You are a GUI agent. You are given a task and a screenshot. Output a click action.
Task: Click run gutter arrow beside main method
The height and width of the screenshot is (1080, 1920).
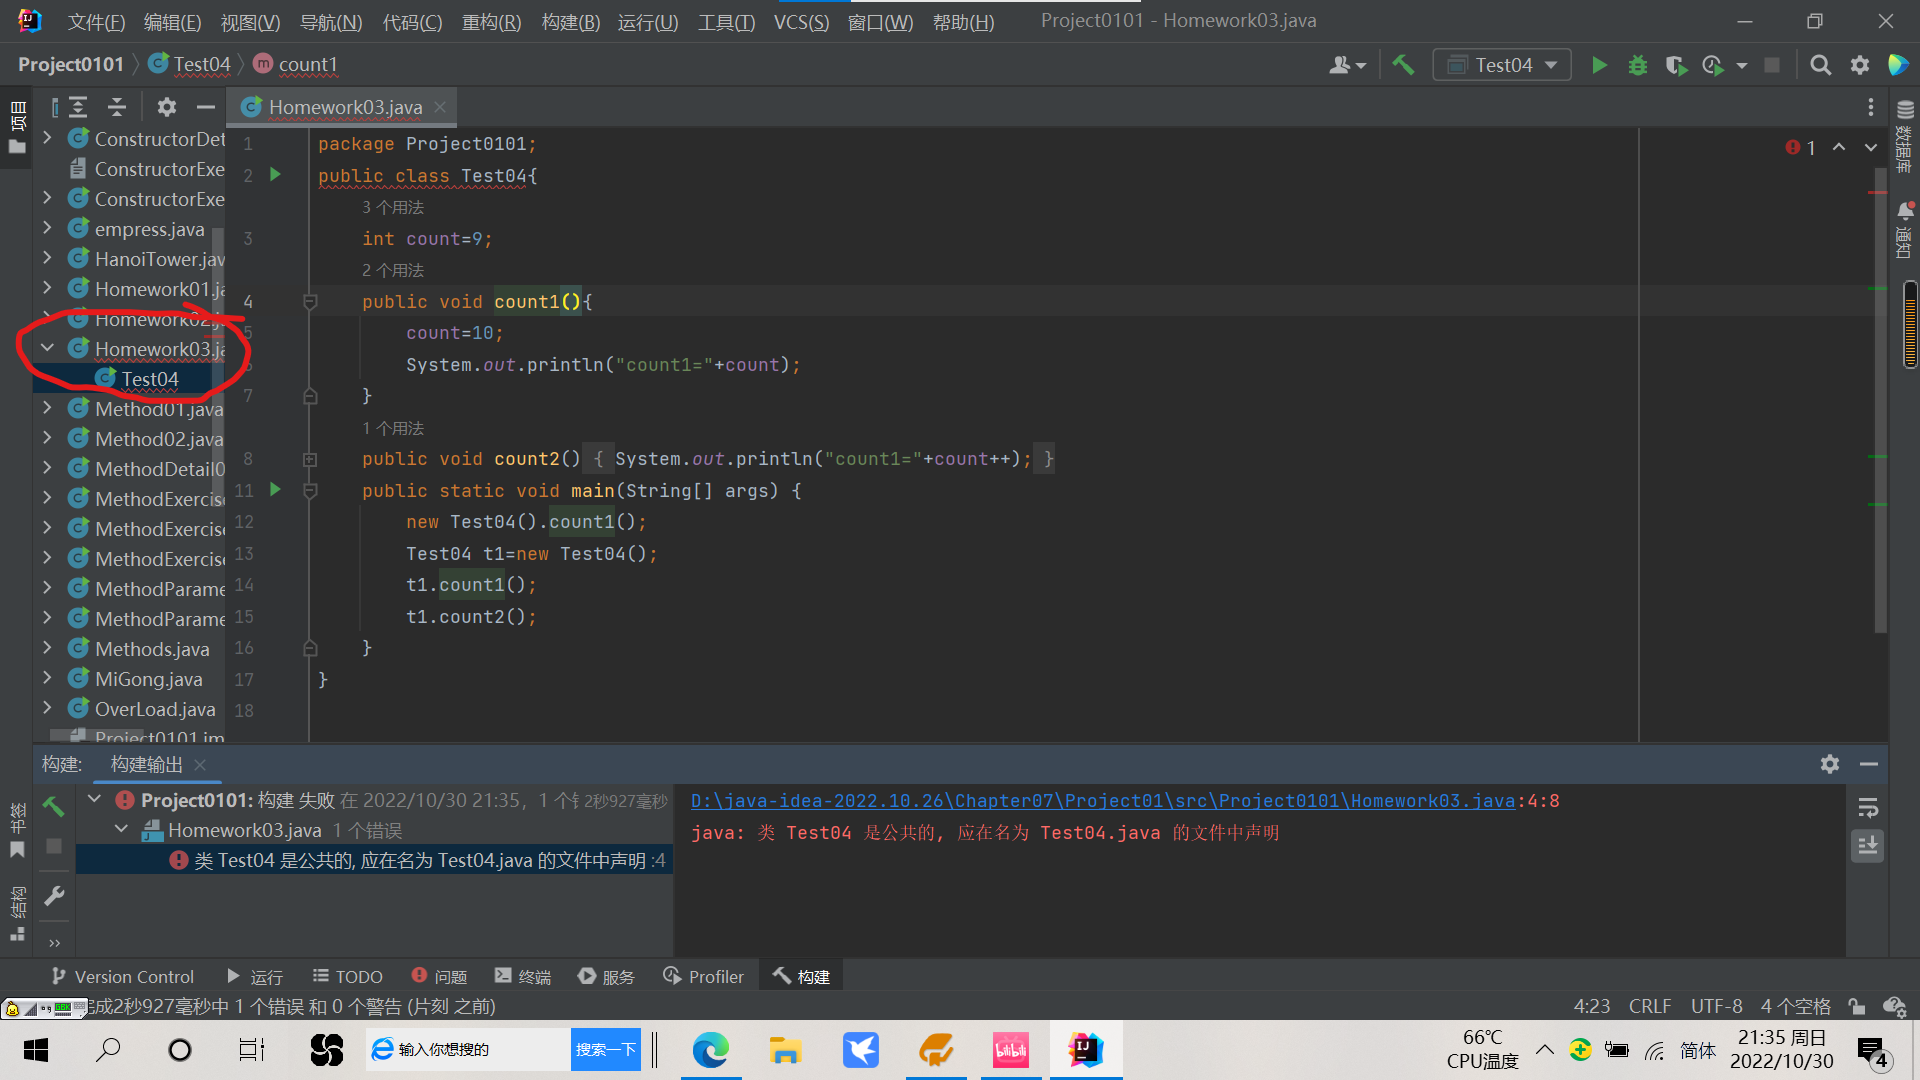click(x=276, y=490)
